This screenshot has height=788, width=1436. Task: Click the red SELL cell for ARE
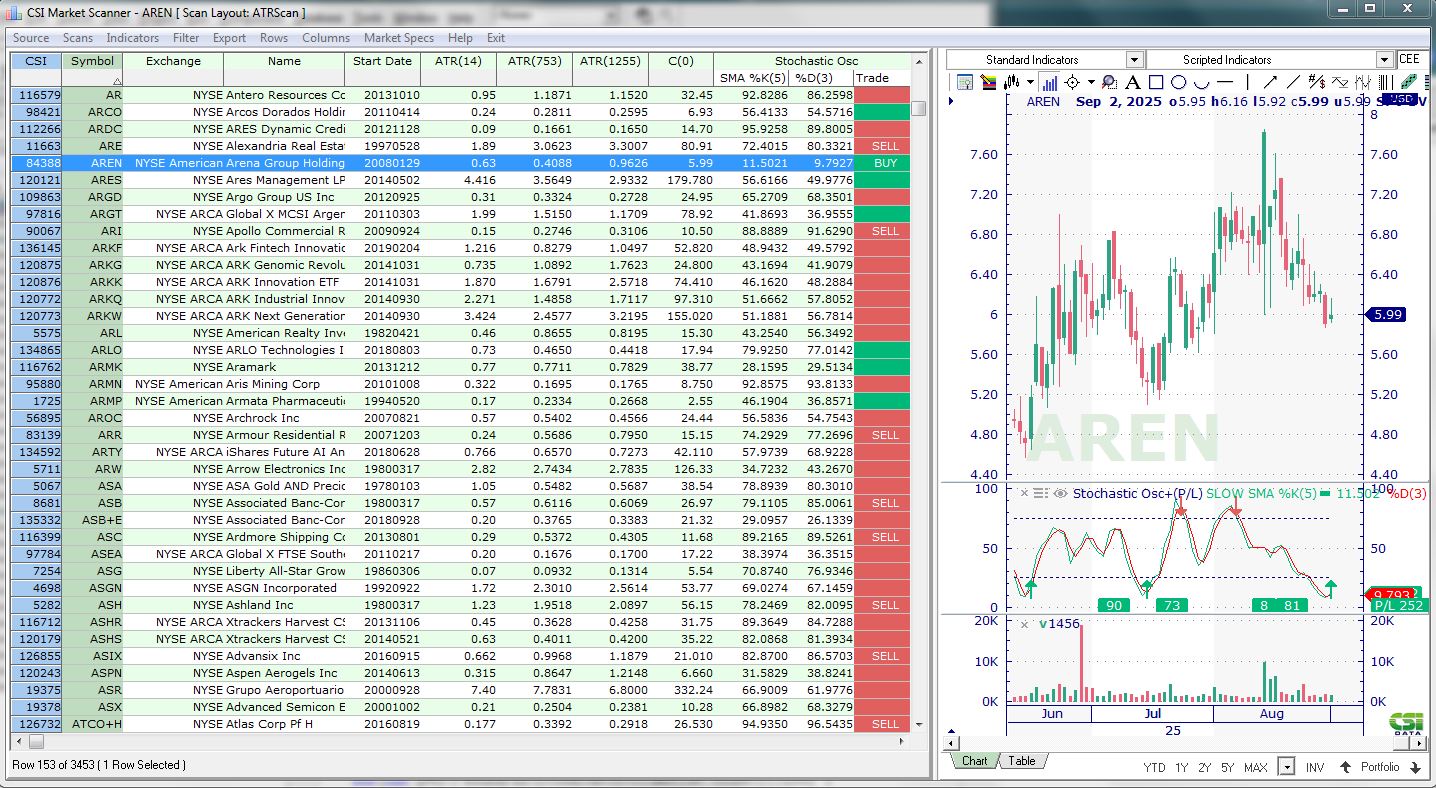[x=884, y=146]
